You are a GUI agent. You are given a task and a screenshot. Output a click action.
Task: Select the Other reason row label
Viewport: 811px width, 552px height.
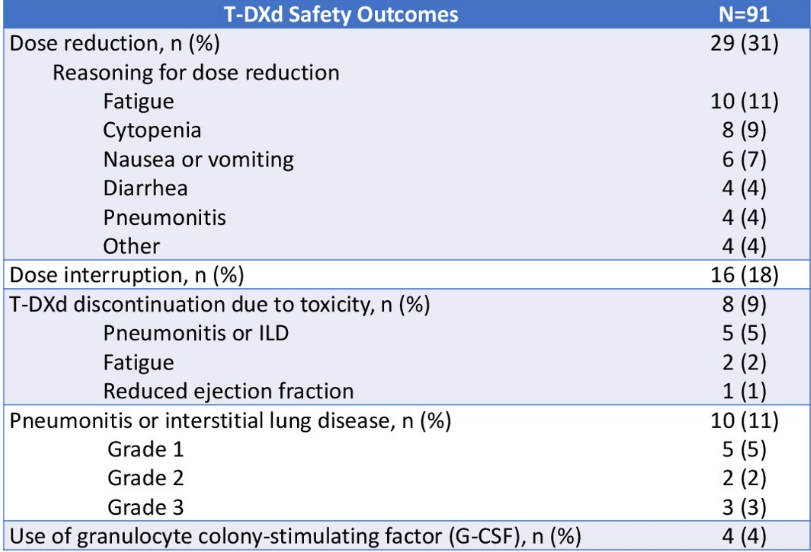click(131, 246)
